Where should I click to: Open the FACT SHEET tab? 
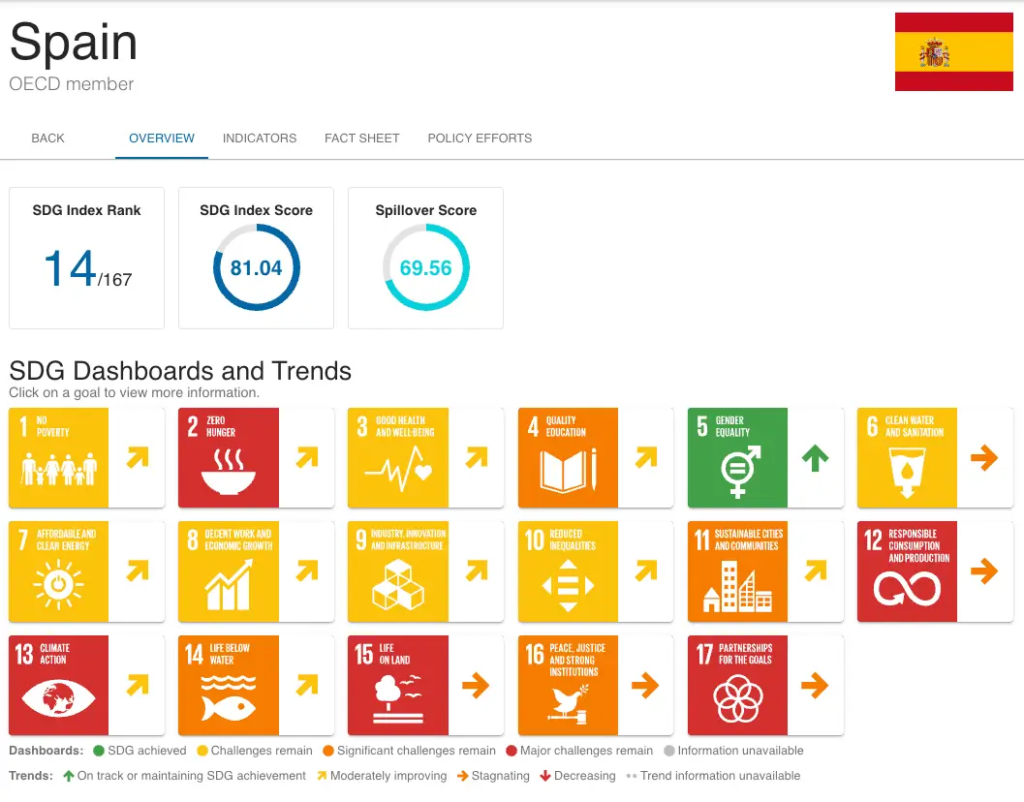tap(362, 138)
